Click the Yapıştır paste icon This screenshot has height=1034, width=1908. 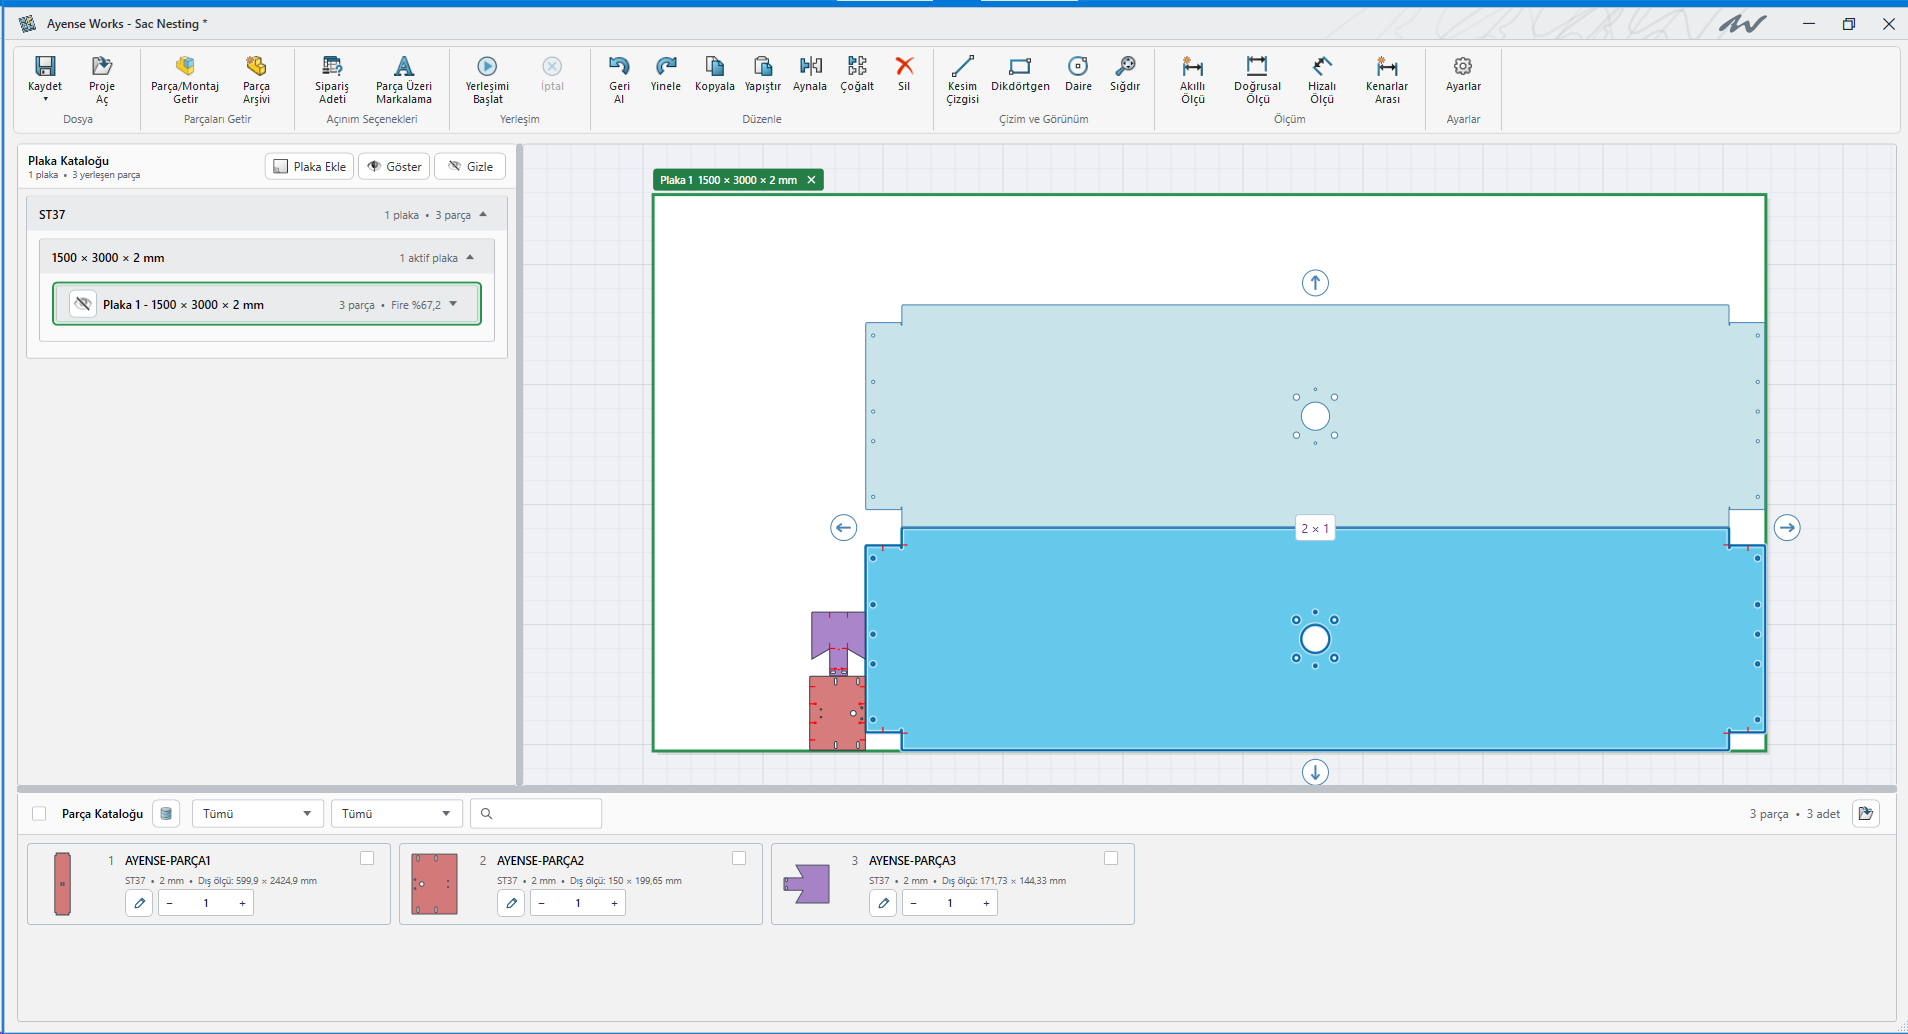(x=762, y=66)
